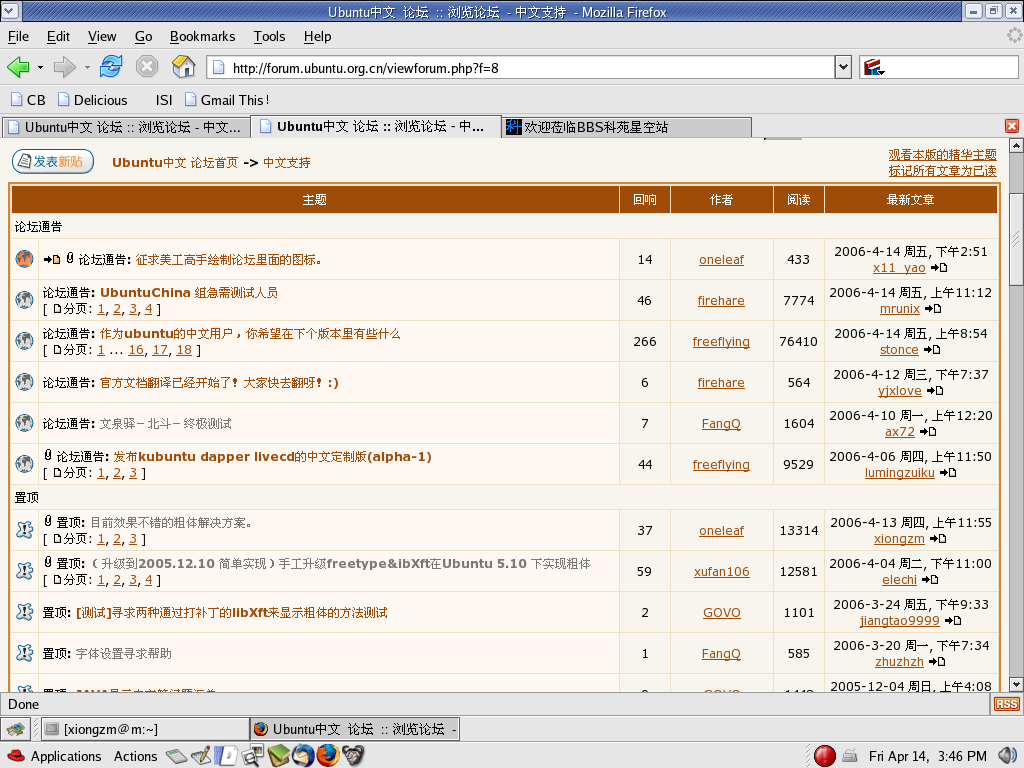Reload the page with the Refresh icon
Screen dimensions: 1024x768
point(111,67)
